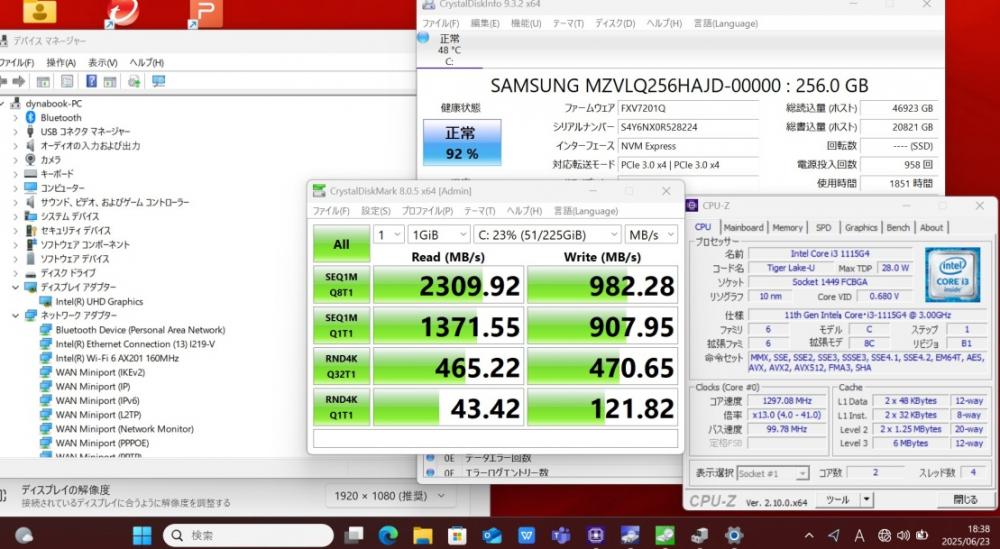
Task: Click the taskbar search field
Action: (x=248, y=535)
